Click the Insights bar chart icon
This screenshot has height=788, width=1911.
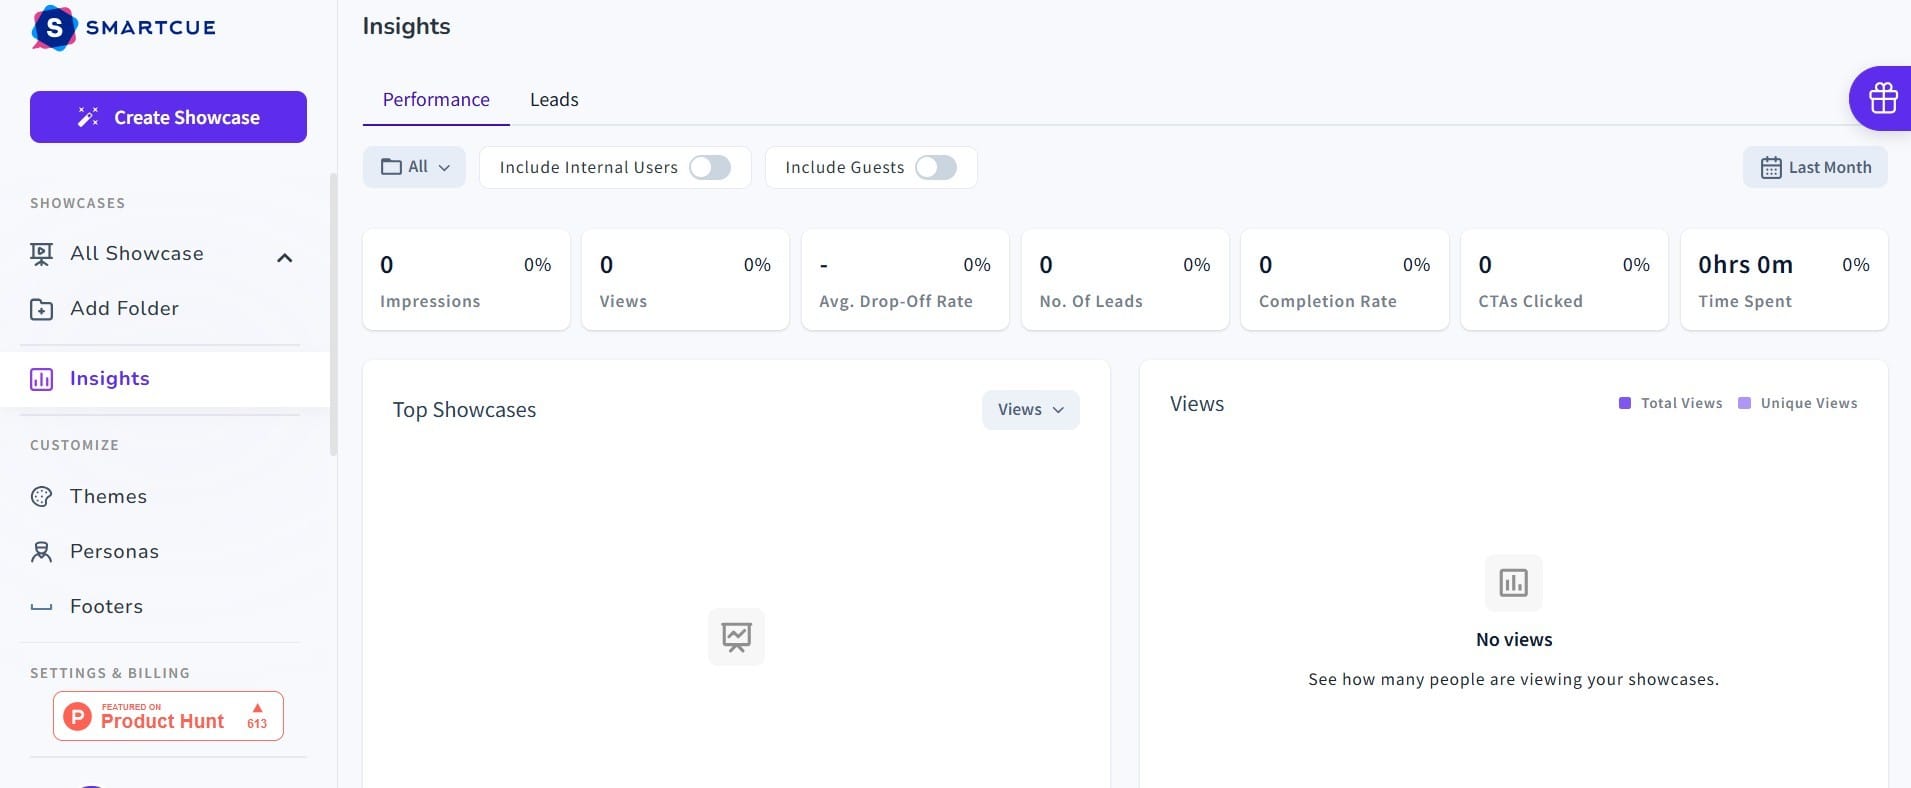click(x=42, y=379)
